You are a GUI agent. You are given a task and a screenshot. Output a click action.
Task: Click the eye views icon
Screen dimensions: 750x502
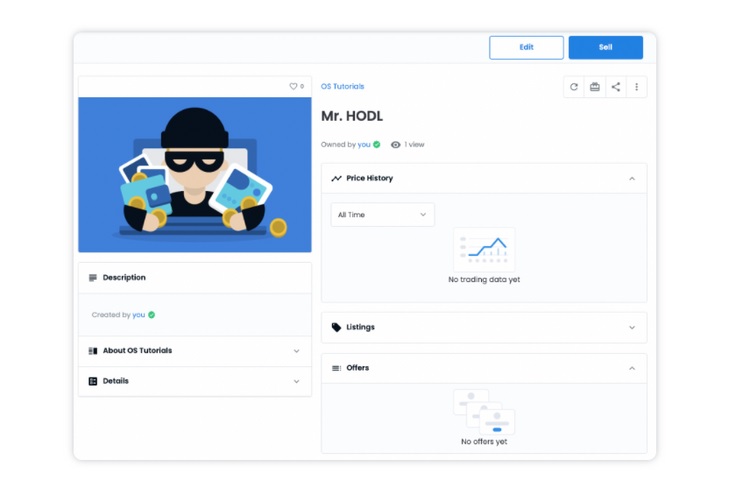pyautogui.click(x=396, y=145)
